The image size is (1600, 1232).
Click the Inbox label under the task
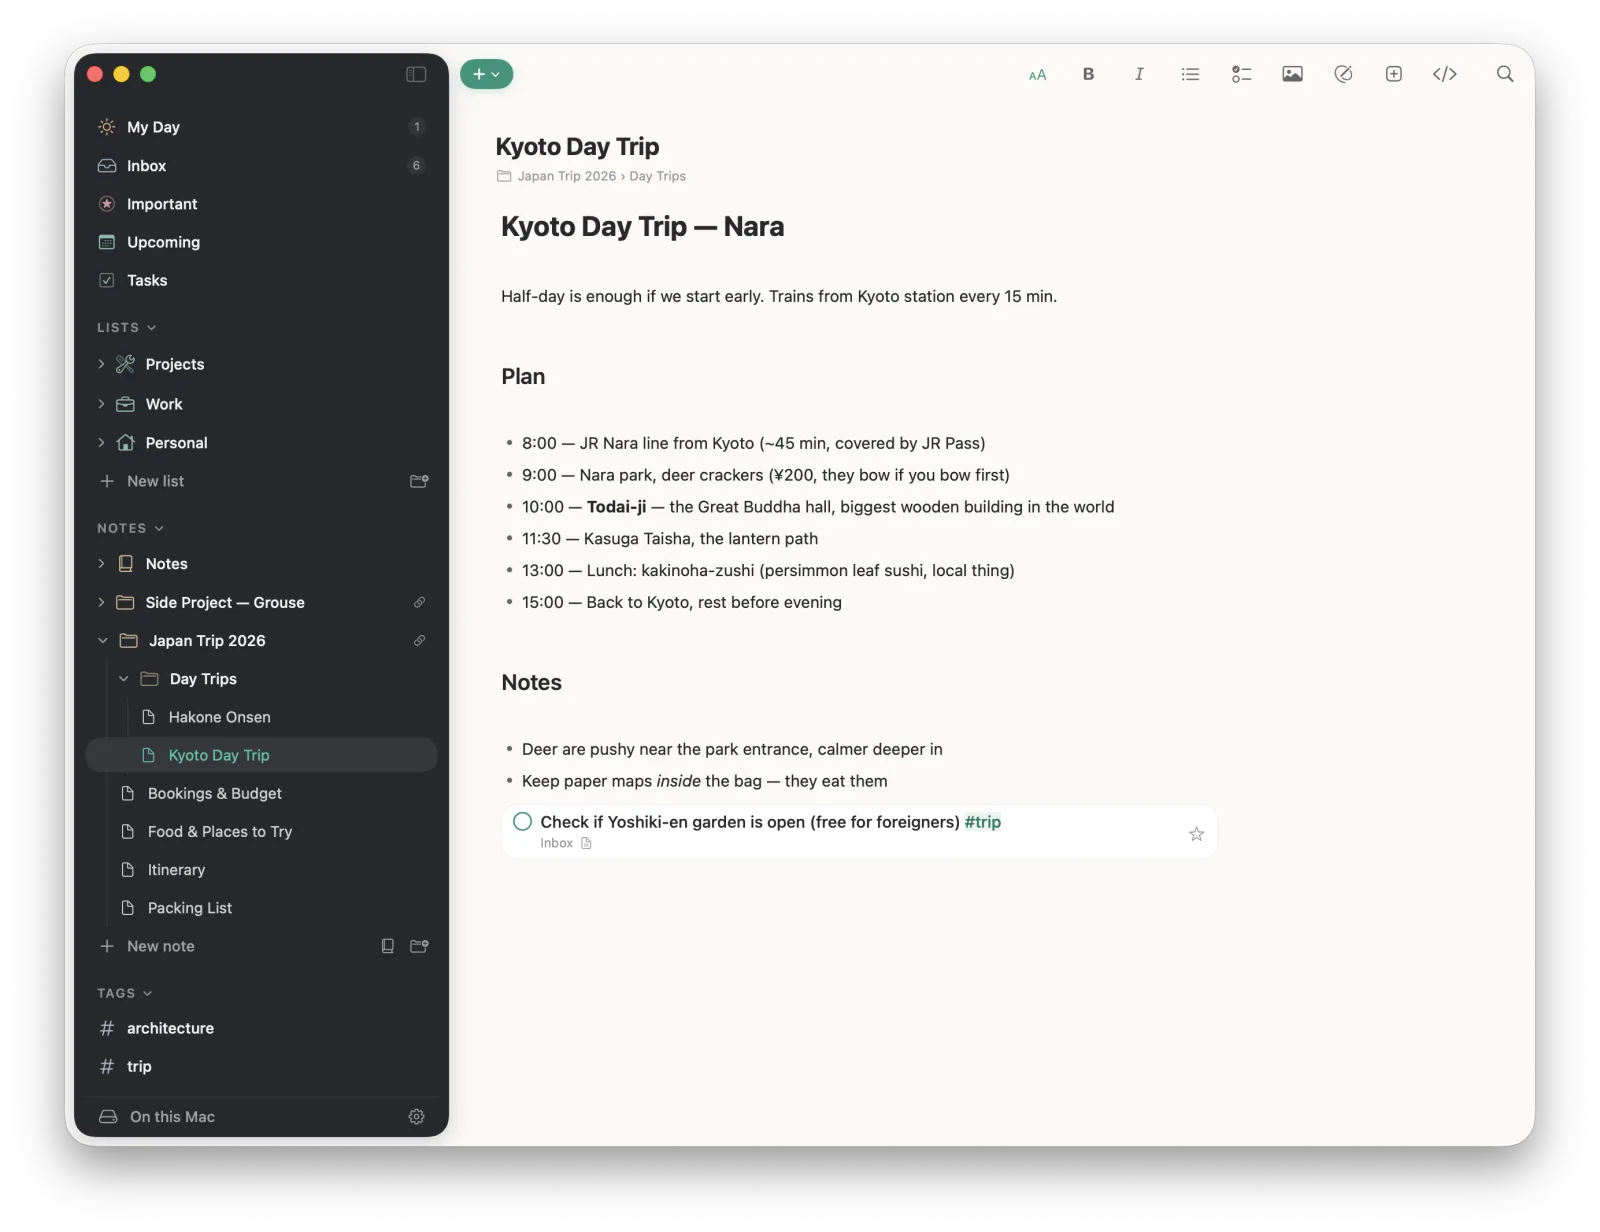556,843
